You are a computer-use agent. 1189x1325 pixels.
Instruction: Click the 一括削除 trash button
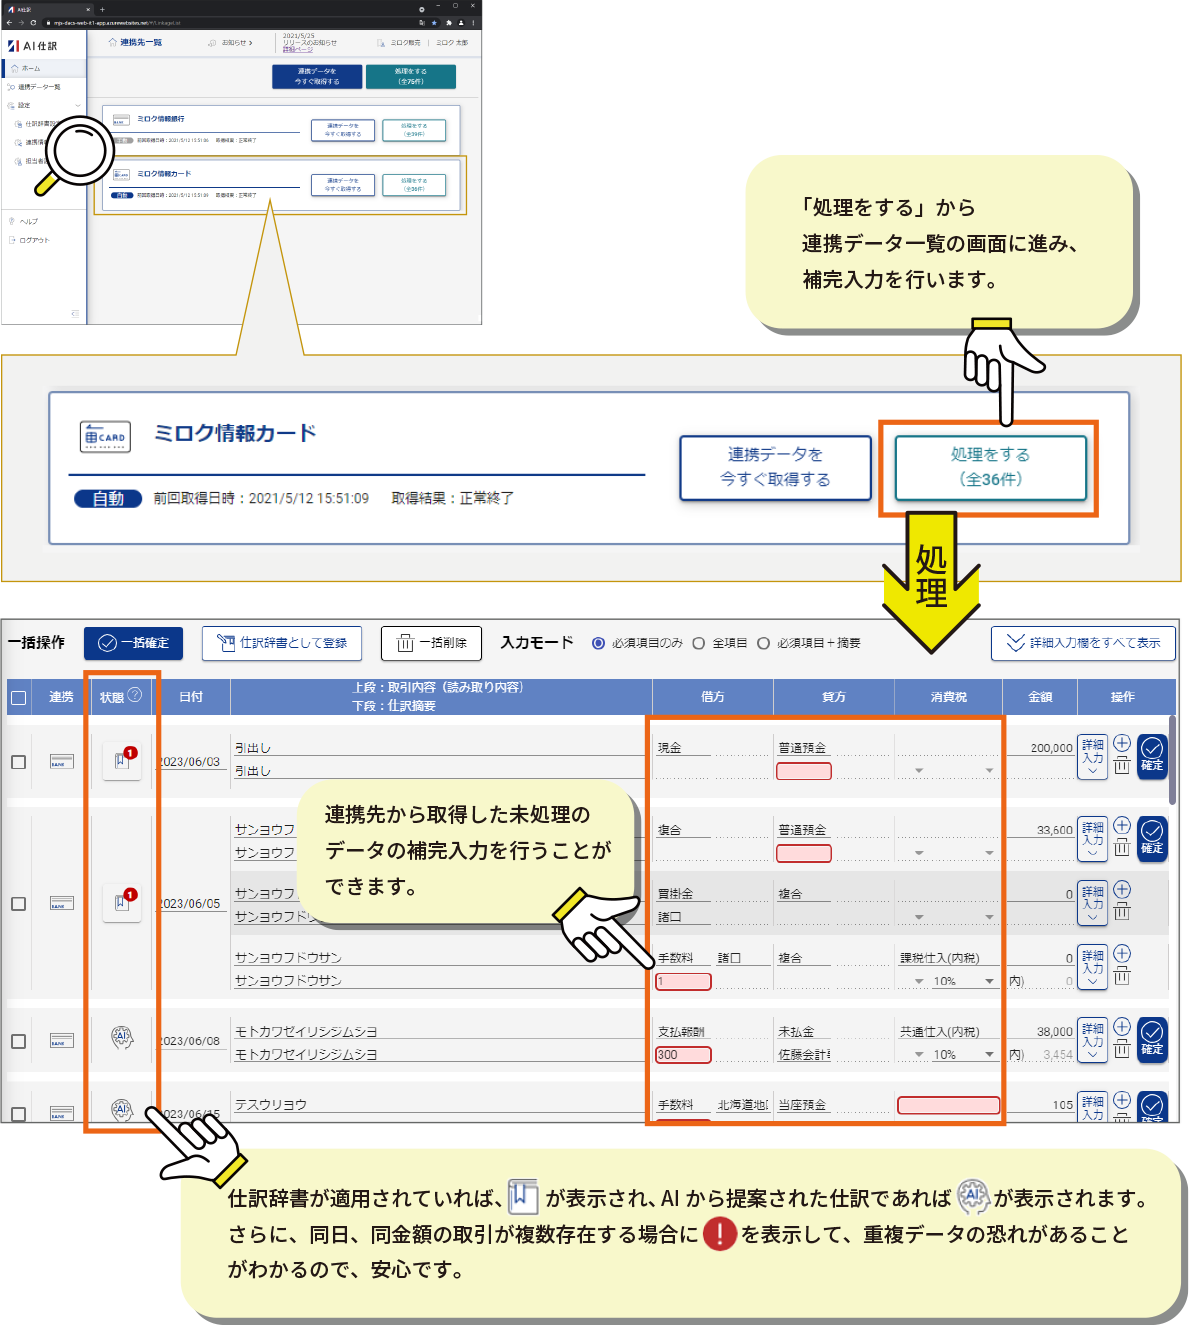(x=431, y=643)
